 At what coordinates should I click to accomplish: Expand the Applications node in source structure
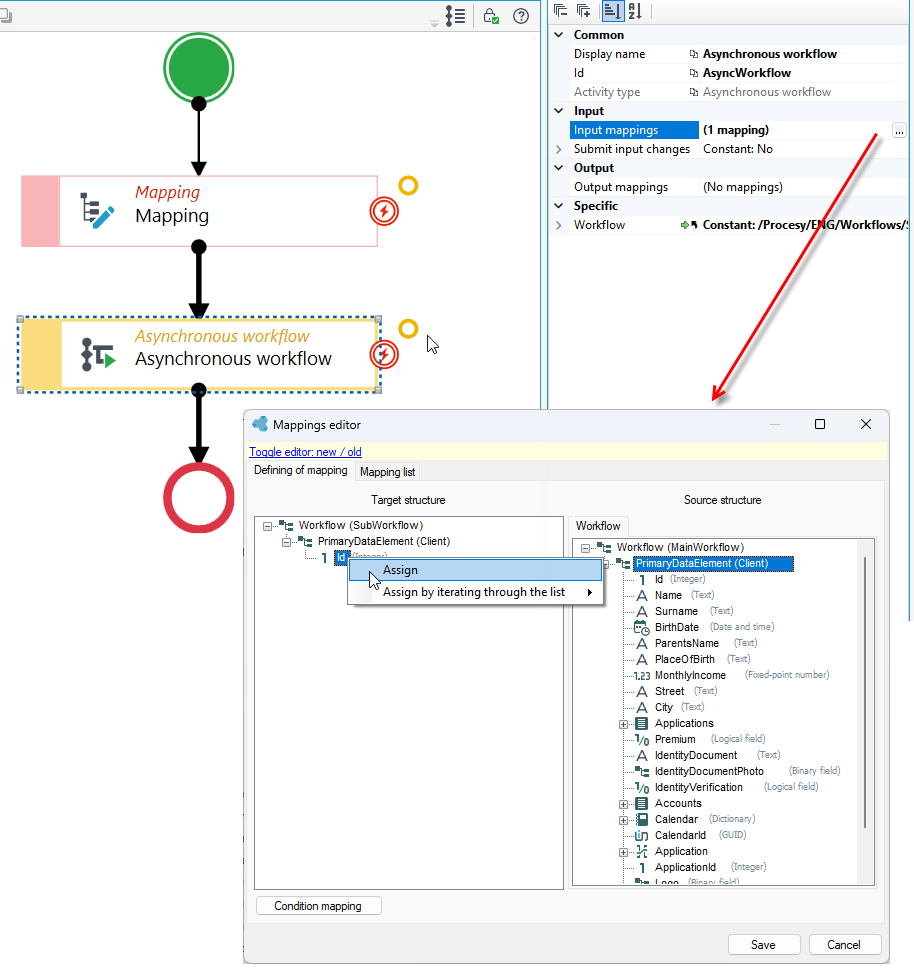[624, 724]
